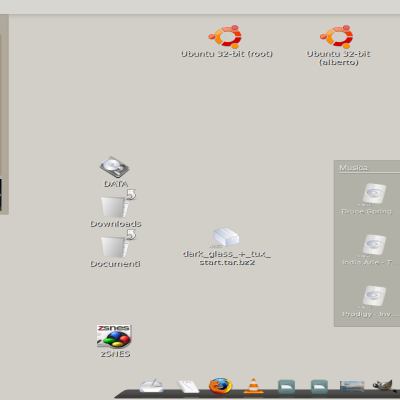Open the teal folder icon beside landscape thumbnail

(x=319, y=386)
